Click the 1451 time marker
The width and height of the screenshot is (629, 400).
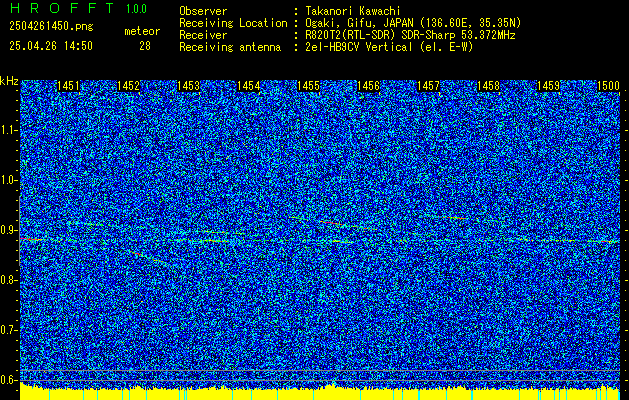tap(69, 86)
